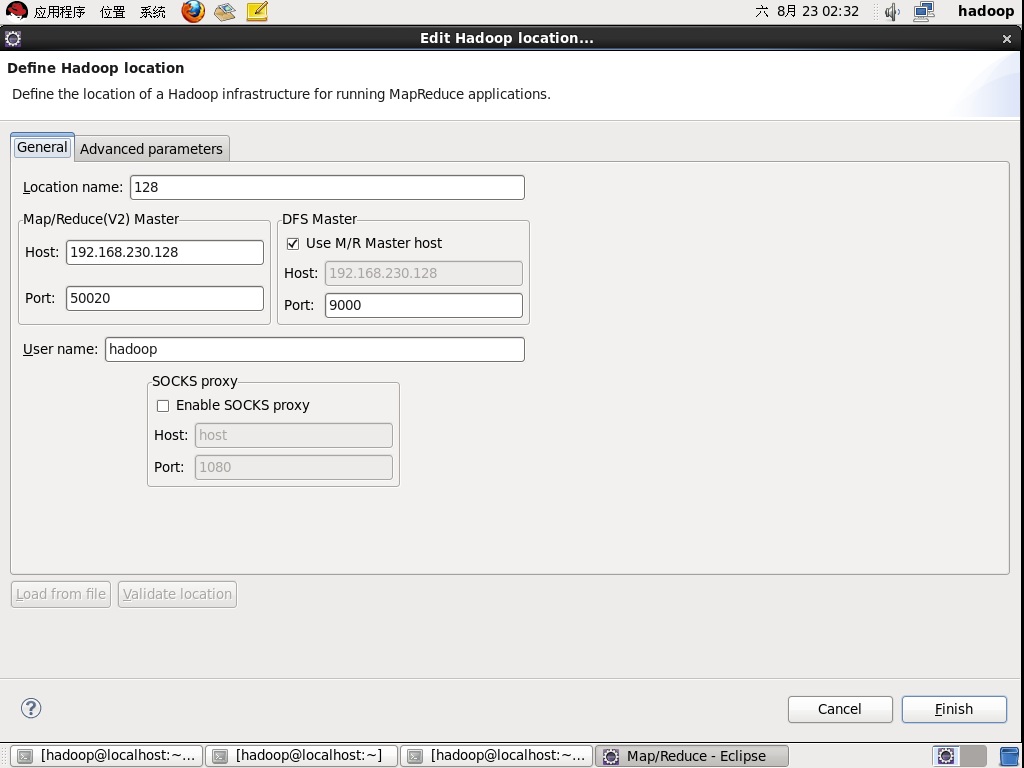Open the 应用程序 applications menu
Image resolution: width=1024 pixels, height=768 pixels.
pyautogui.click(x=60, y=12)
